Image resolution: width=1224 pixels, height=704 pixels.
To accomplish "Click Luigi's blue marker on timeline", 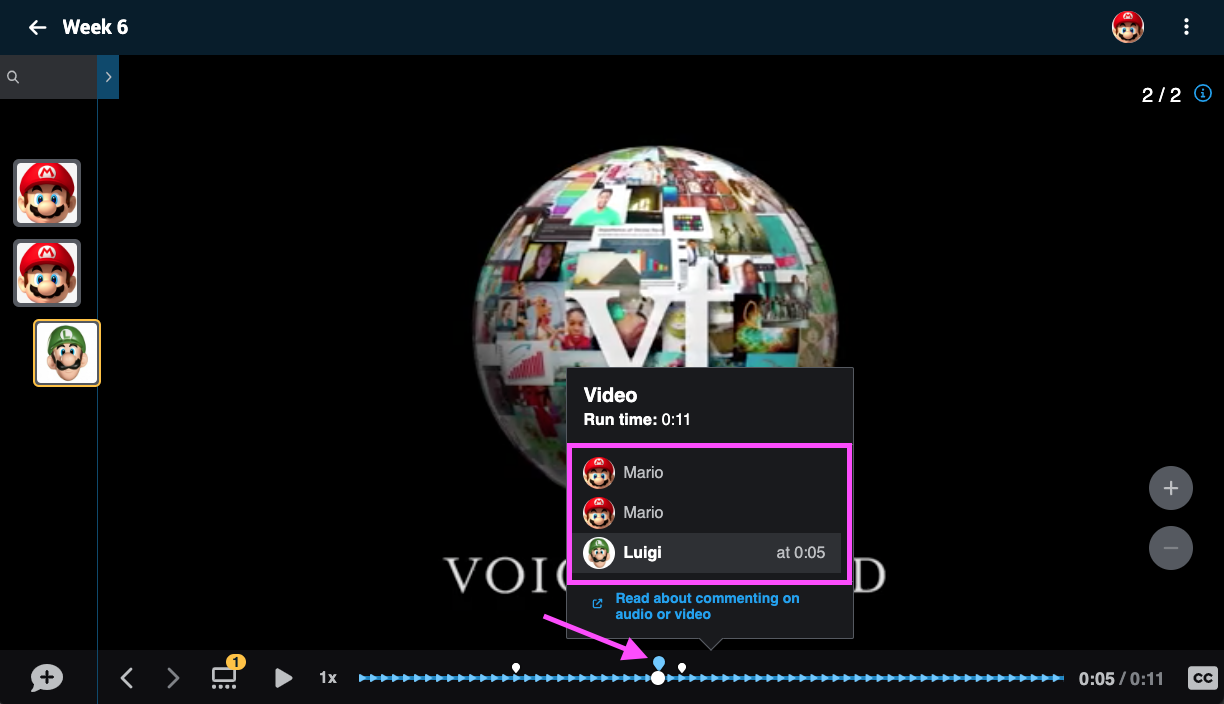I will 659,662.
